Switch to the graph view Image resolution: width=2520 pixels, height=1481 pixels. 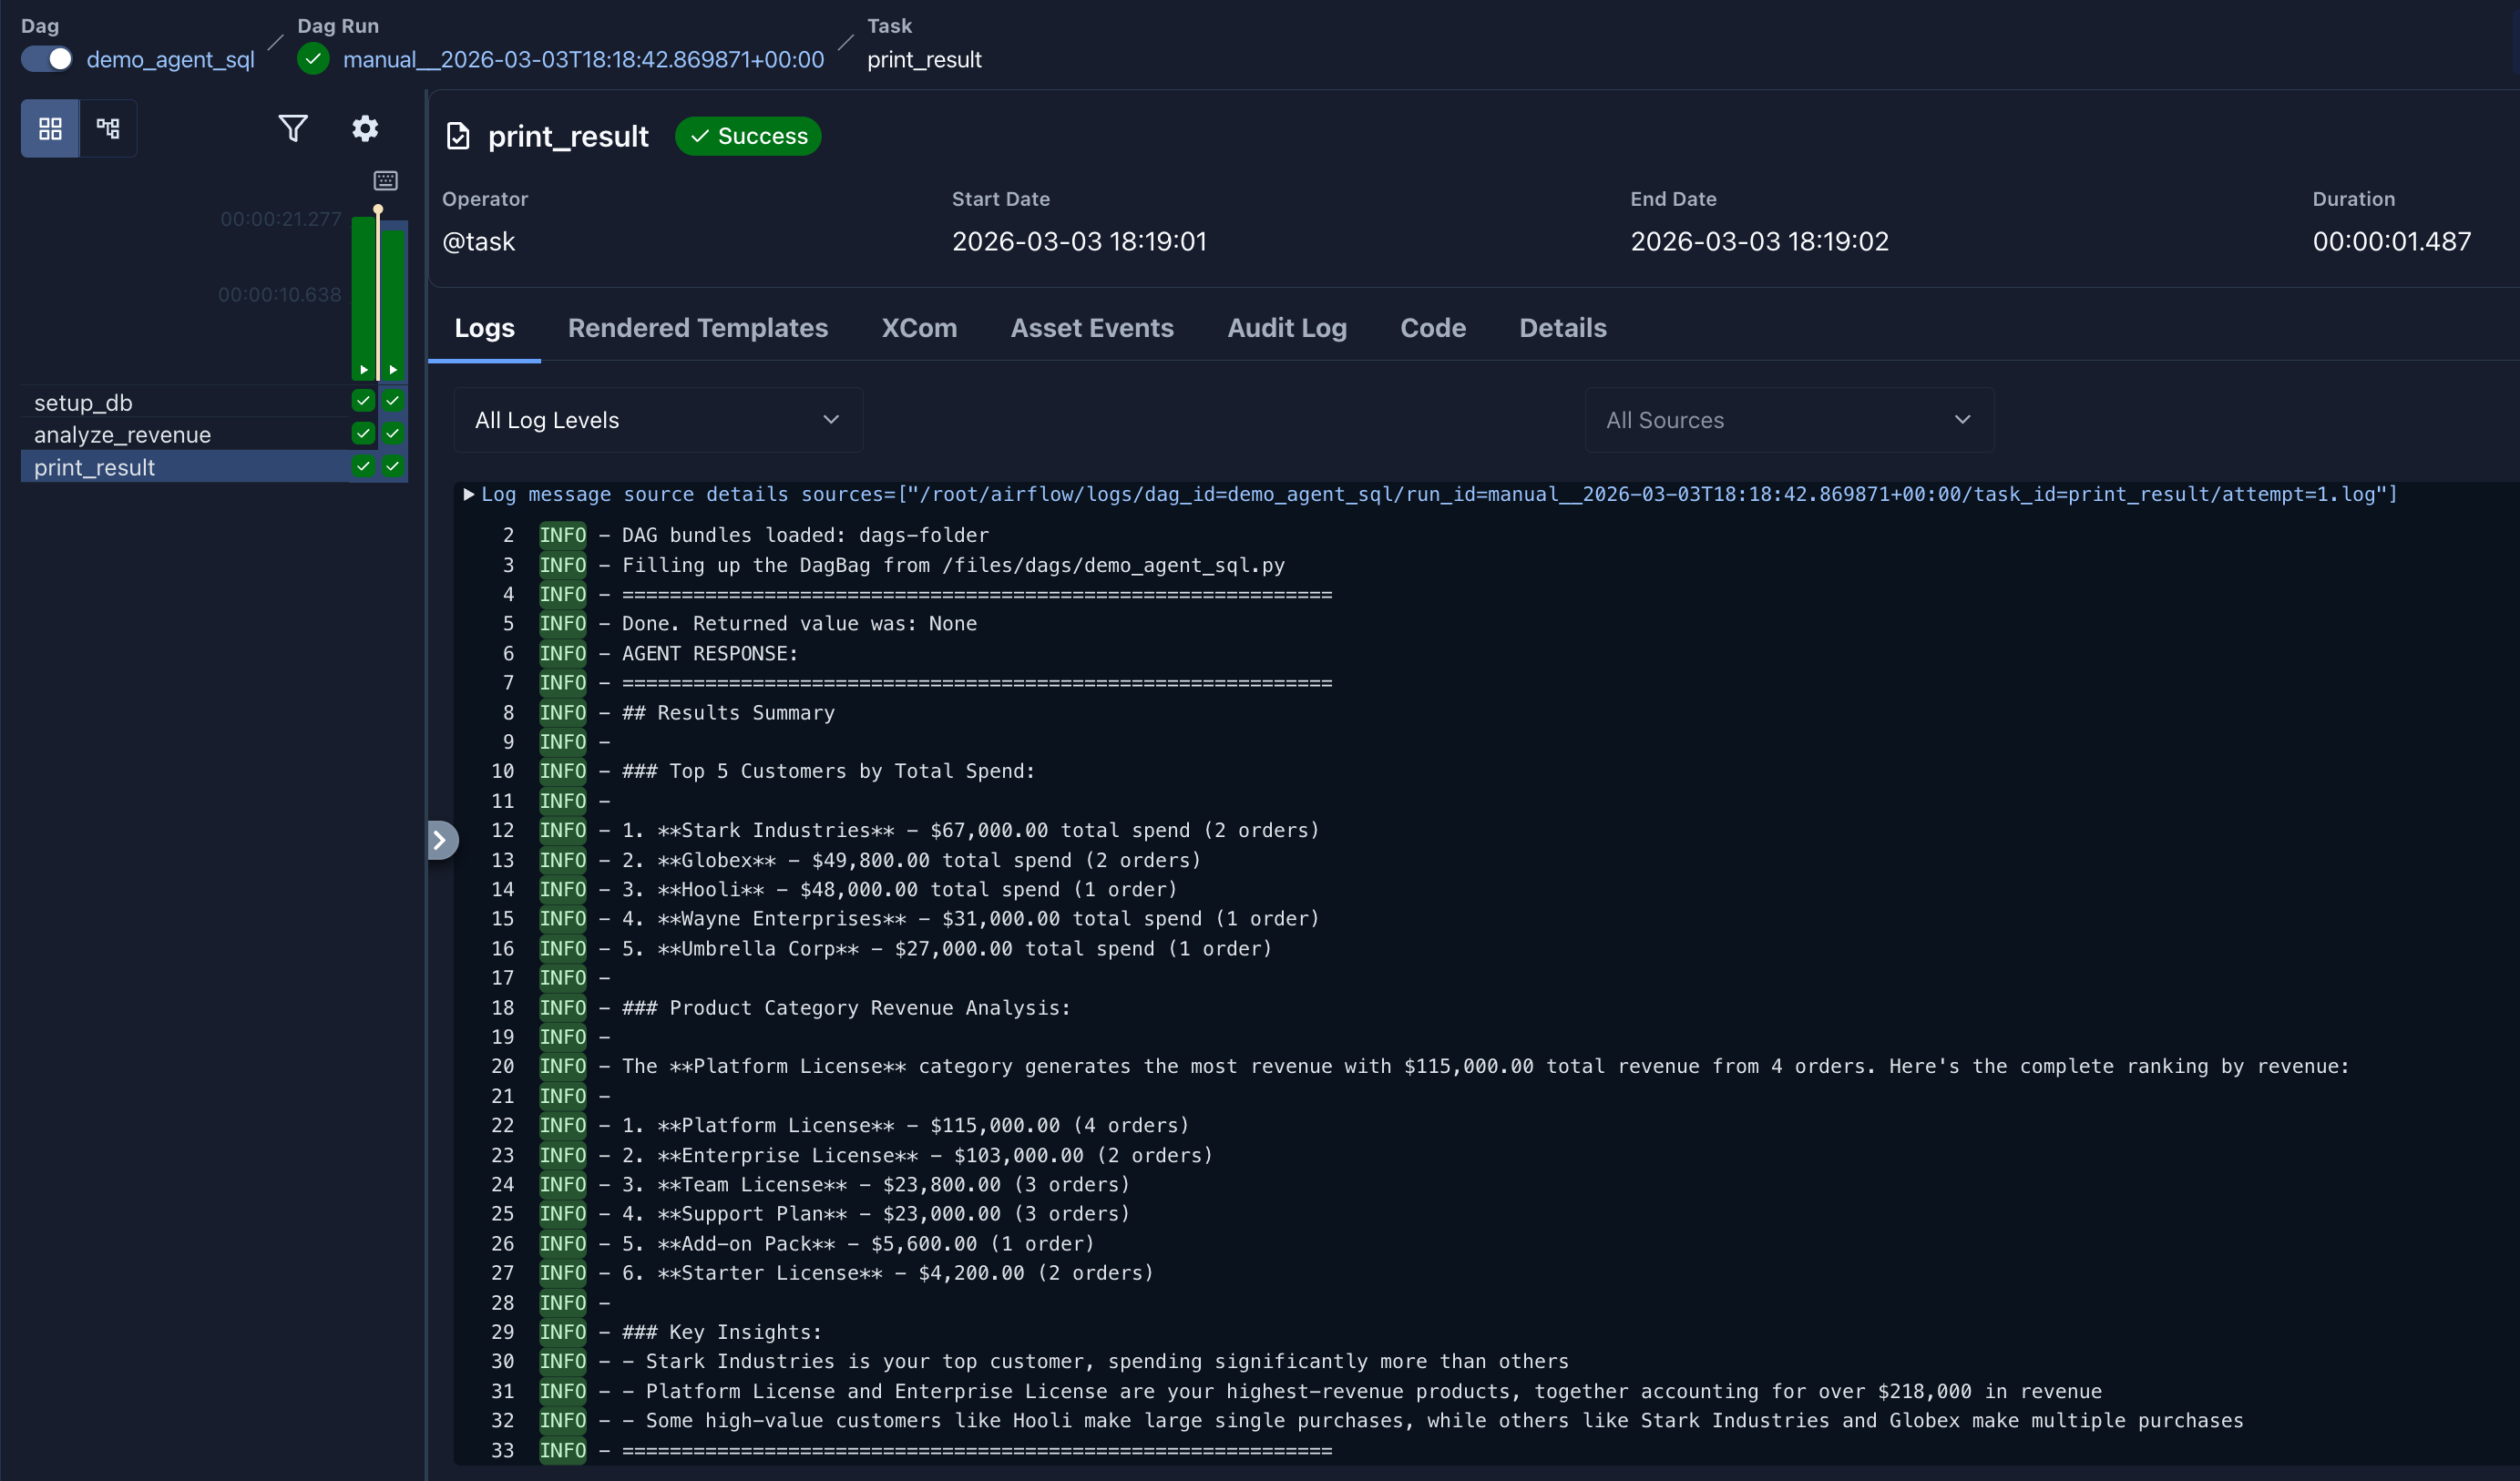108,128
